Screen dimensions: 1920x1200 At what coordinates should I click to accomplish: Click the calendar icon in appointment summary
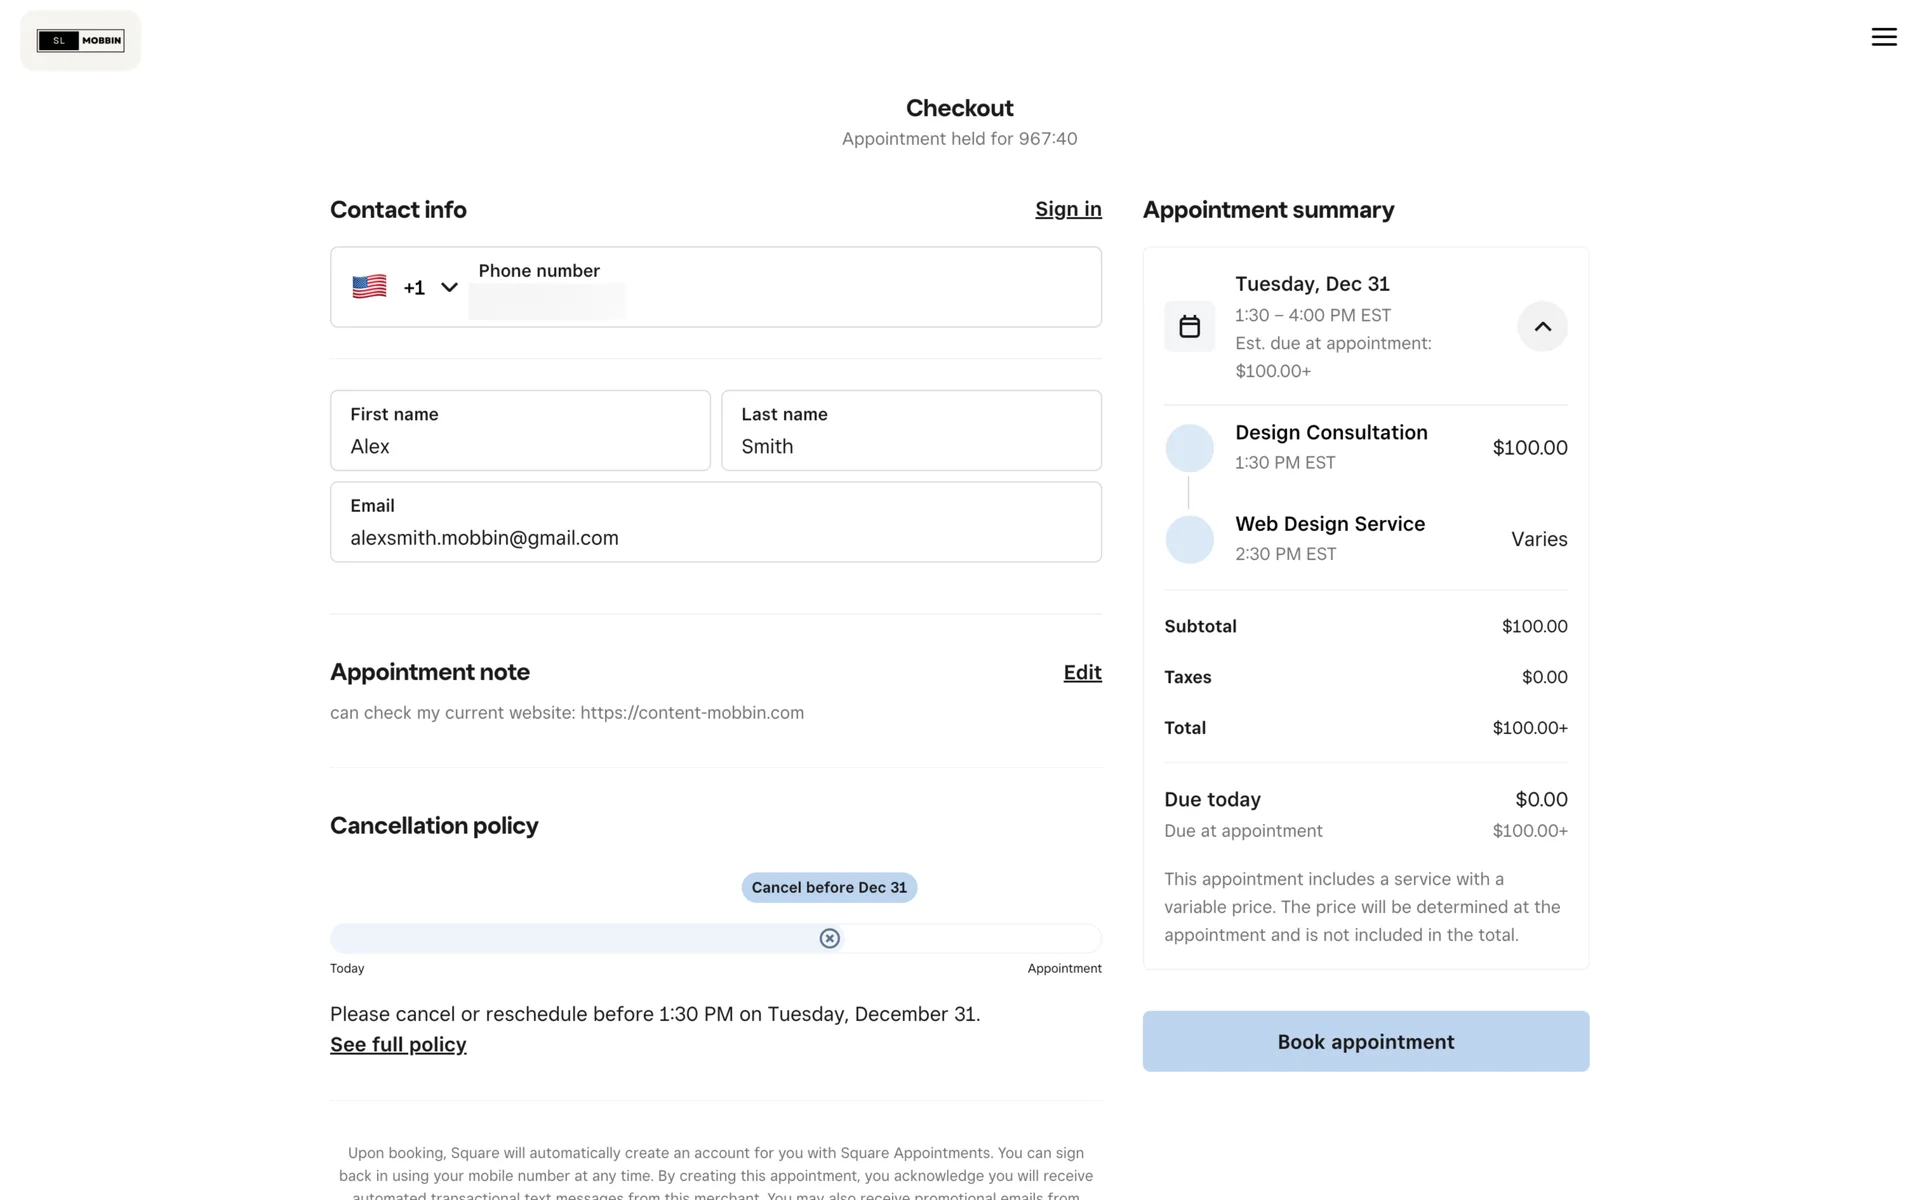pyautogui.click(x=1189, y=326)
